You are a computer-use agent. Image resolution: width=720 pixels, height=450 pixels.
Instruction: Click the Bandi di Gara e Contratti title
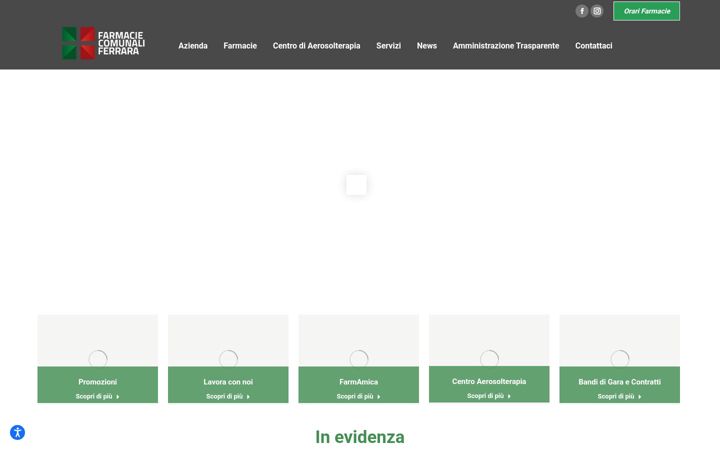(619, 382)
